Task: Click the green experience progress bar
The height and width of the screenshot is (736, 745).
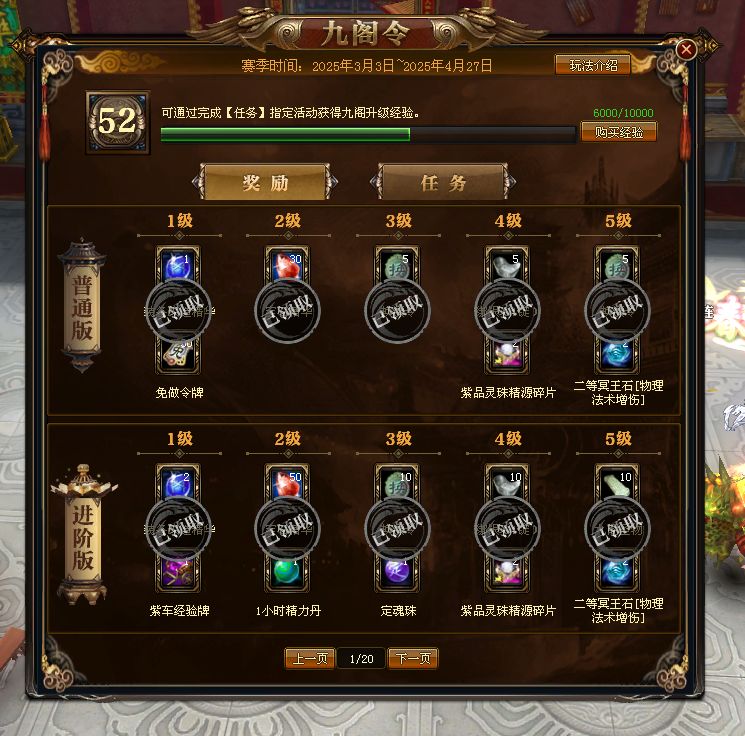Action: point(368,134)
